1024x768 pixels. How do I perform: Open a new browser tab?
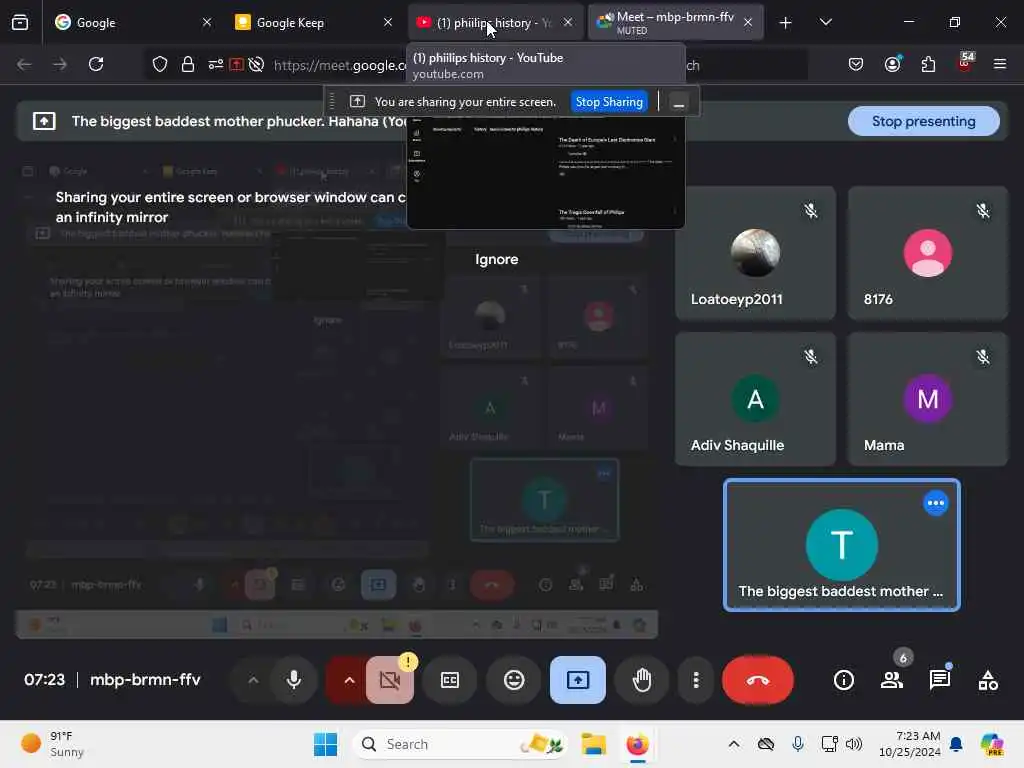coord(786,23)
